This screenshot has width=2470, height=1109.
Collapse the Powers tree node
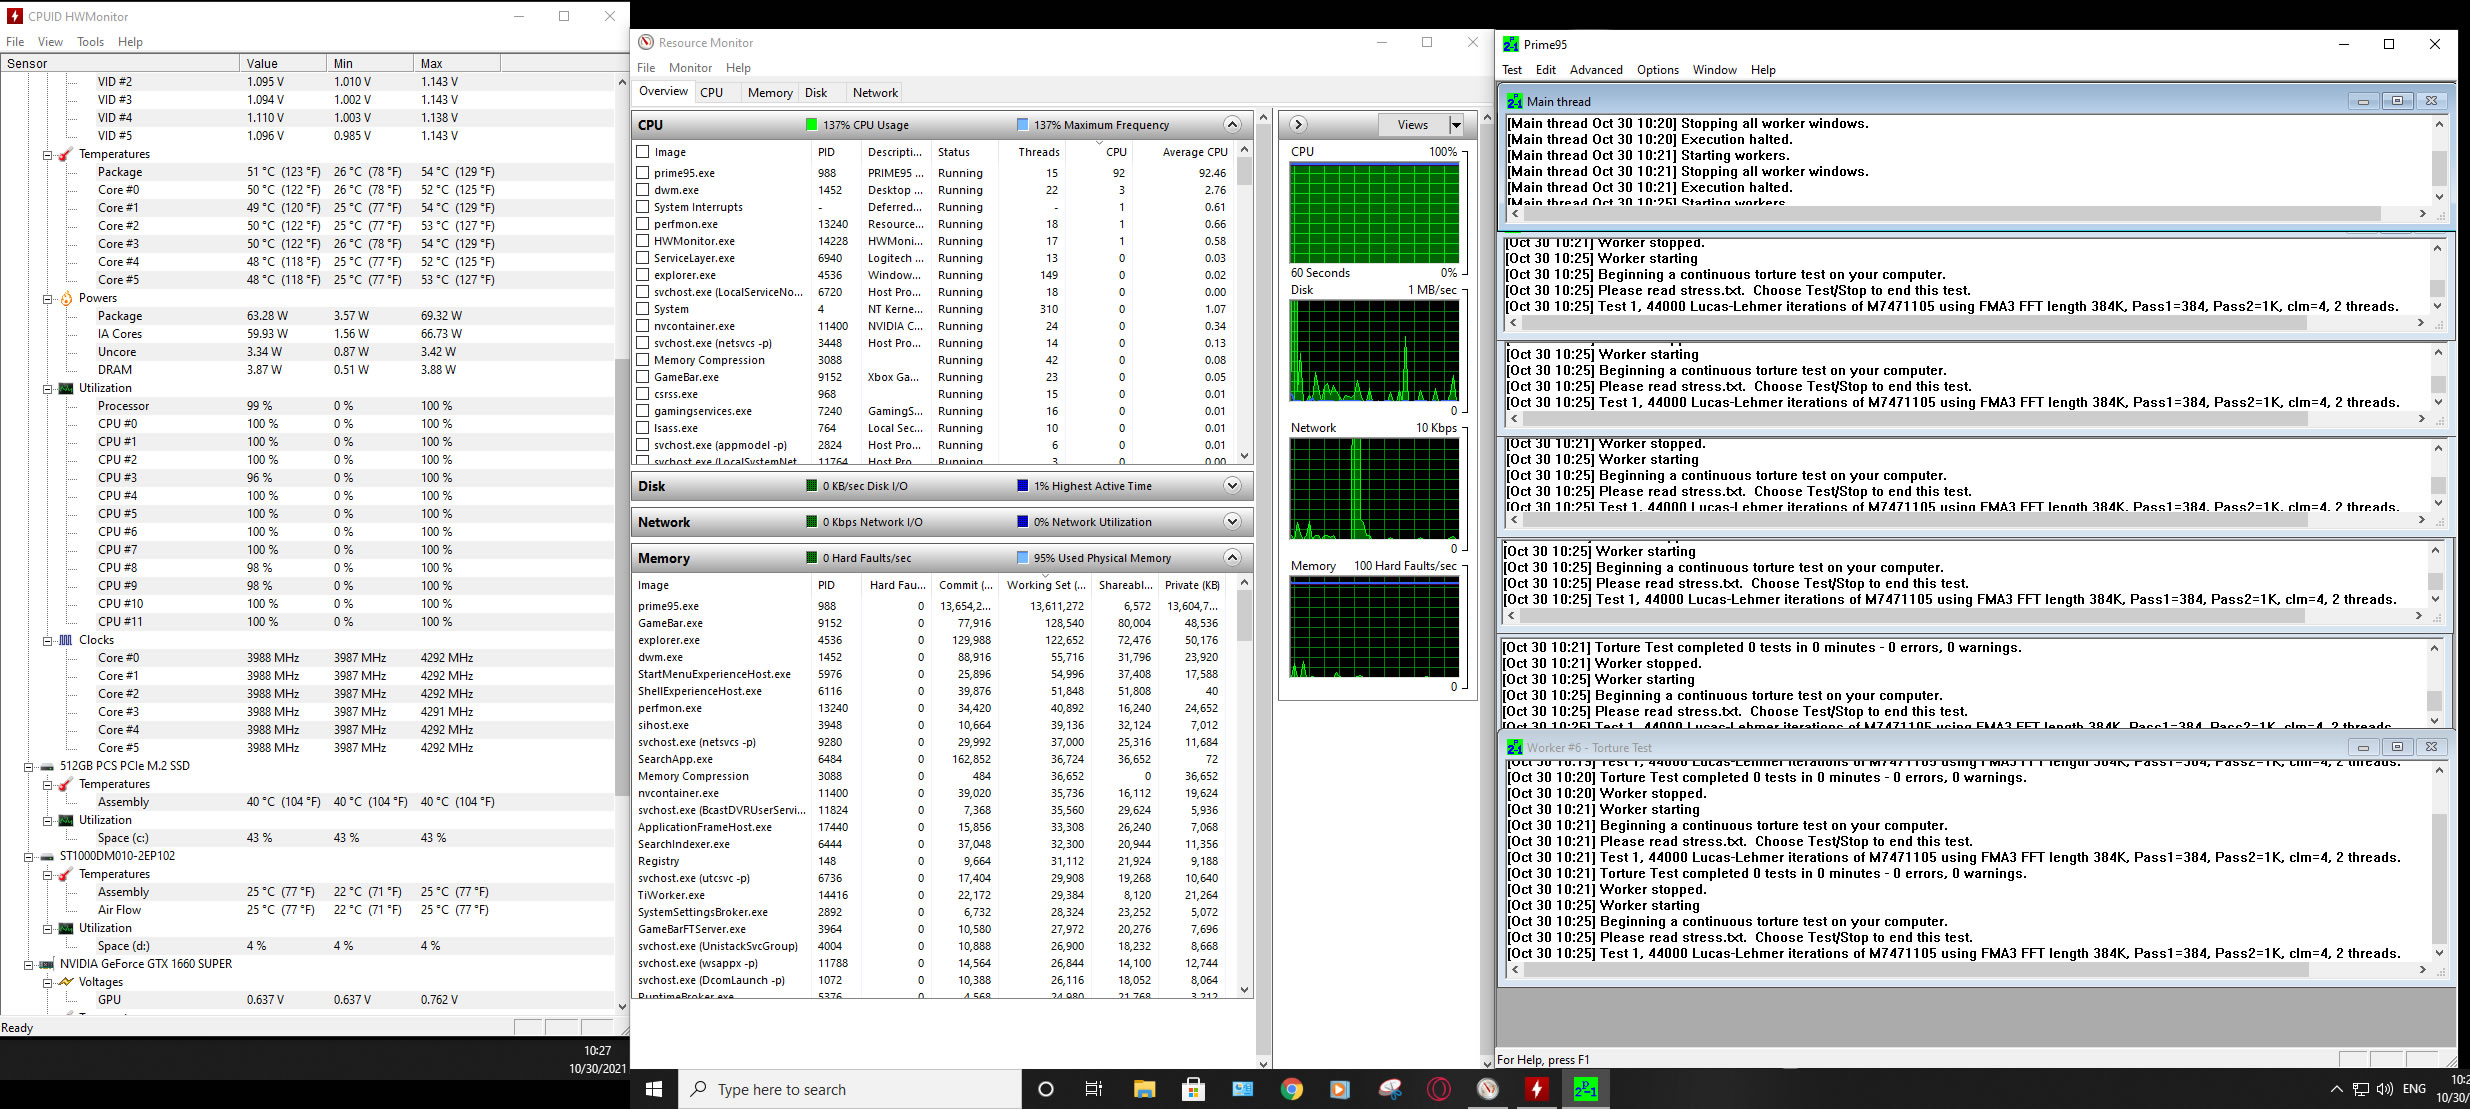click(47, 298)
